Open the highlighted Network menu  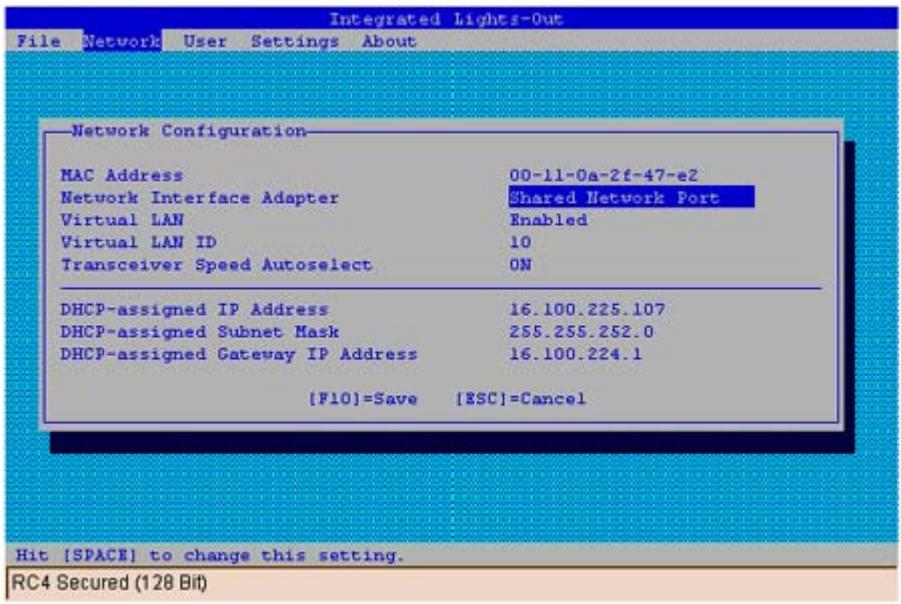(122, 41)
